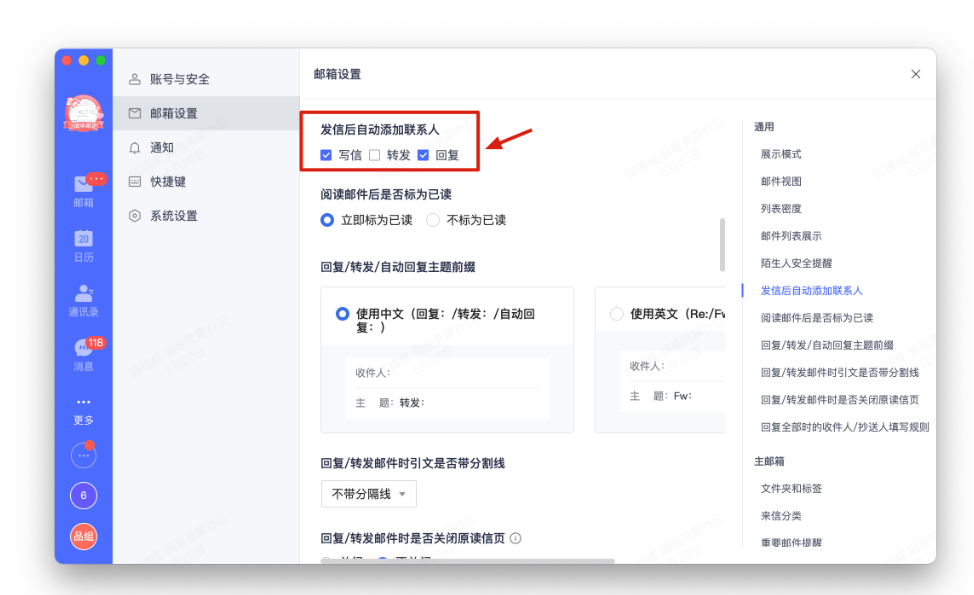The width and height of the screenshot is (974, 595).
Task: Select 立即标为已读 radio option
Action: point(327,220)
